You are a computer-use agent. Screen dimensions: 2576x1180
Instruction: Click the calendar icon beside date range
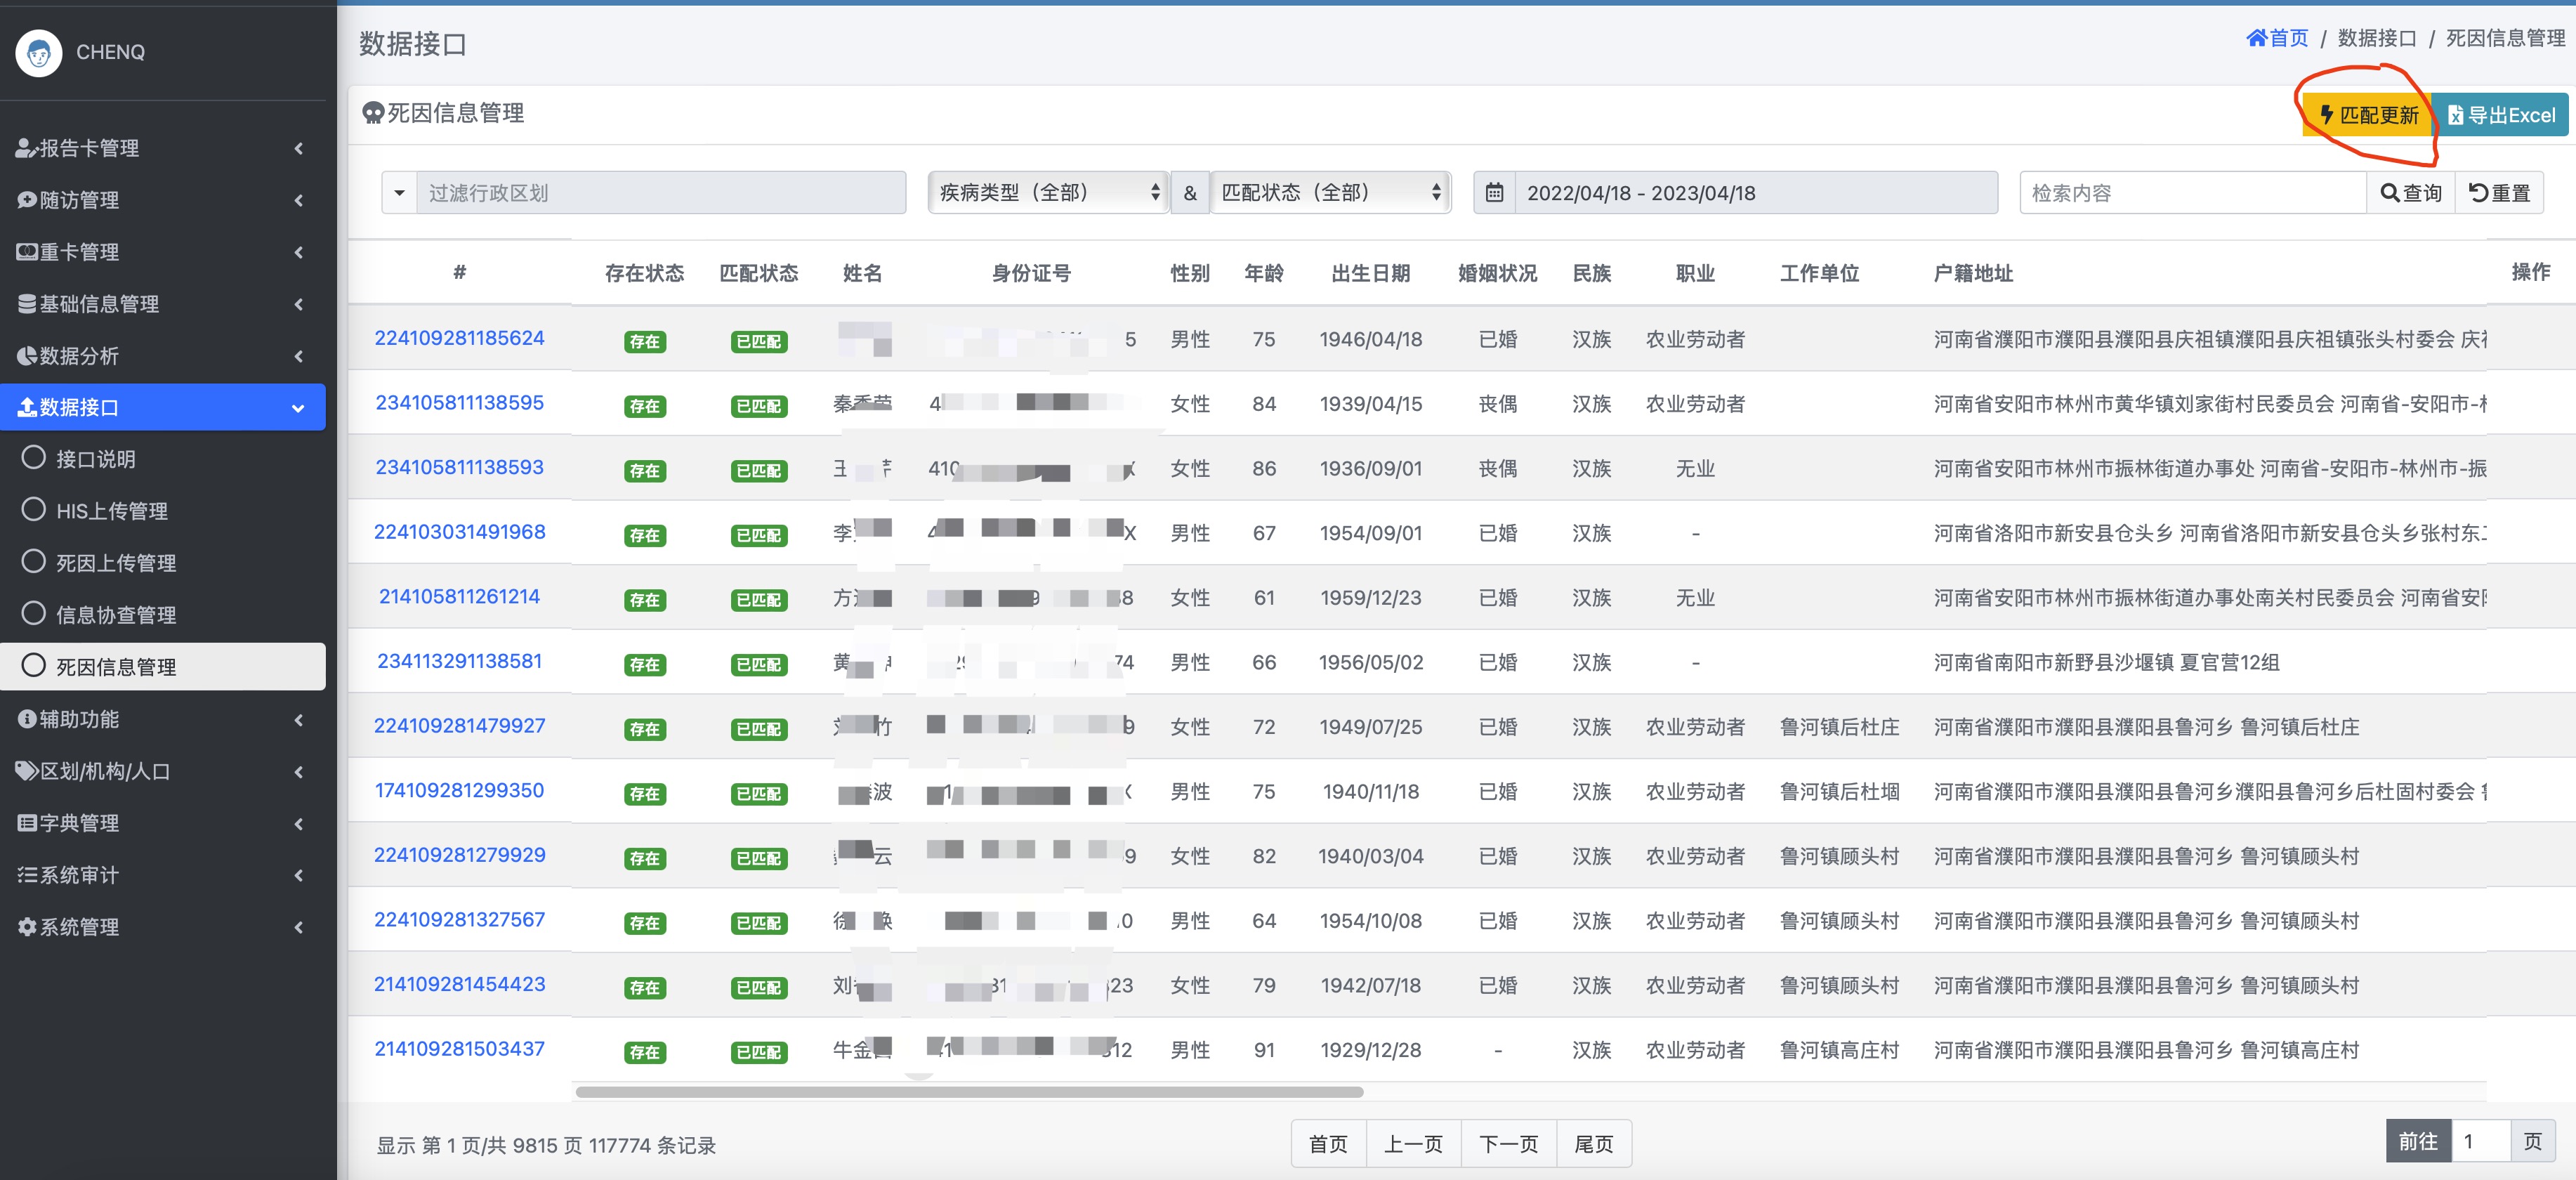coord(1494,193)
